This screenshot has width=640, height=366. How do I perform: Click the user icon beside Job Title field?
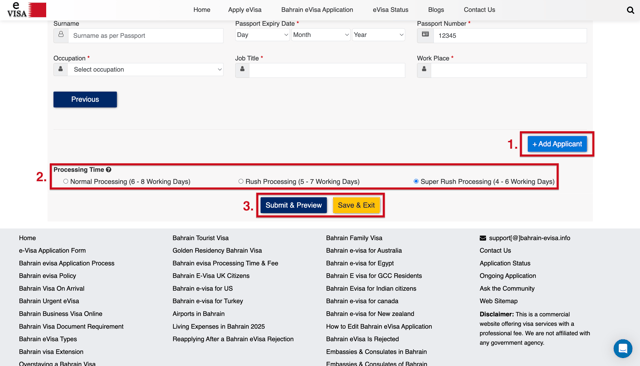[242, 70]
